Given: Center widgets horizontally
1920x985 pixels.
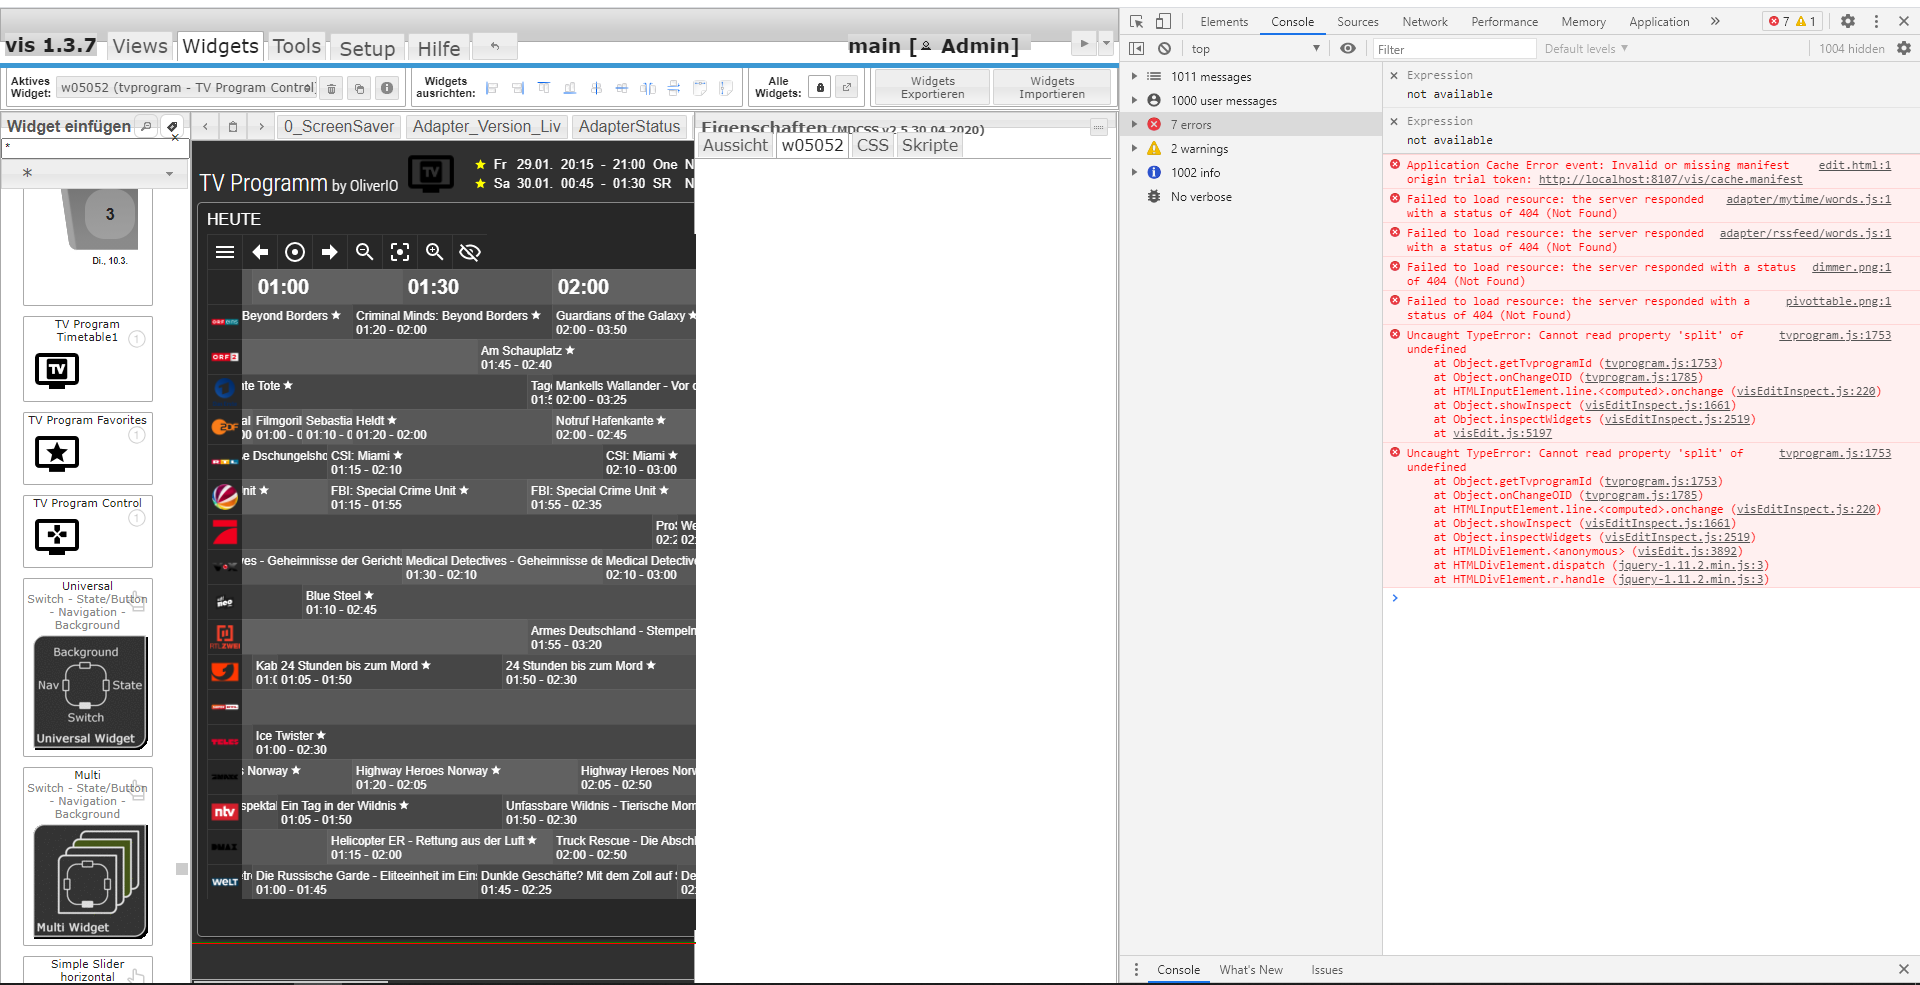Looking at the screenshot, I should [596, 88].
